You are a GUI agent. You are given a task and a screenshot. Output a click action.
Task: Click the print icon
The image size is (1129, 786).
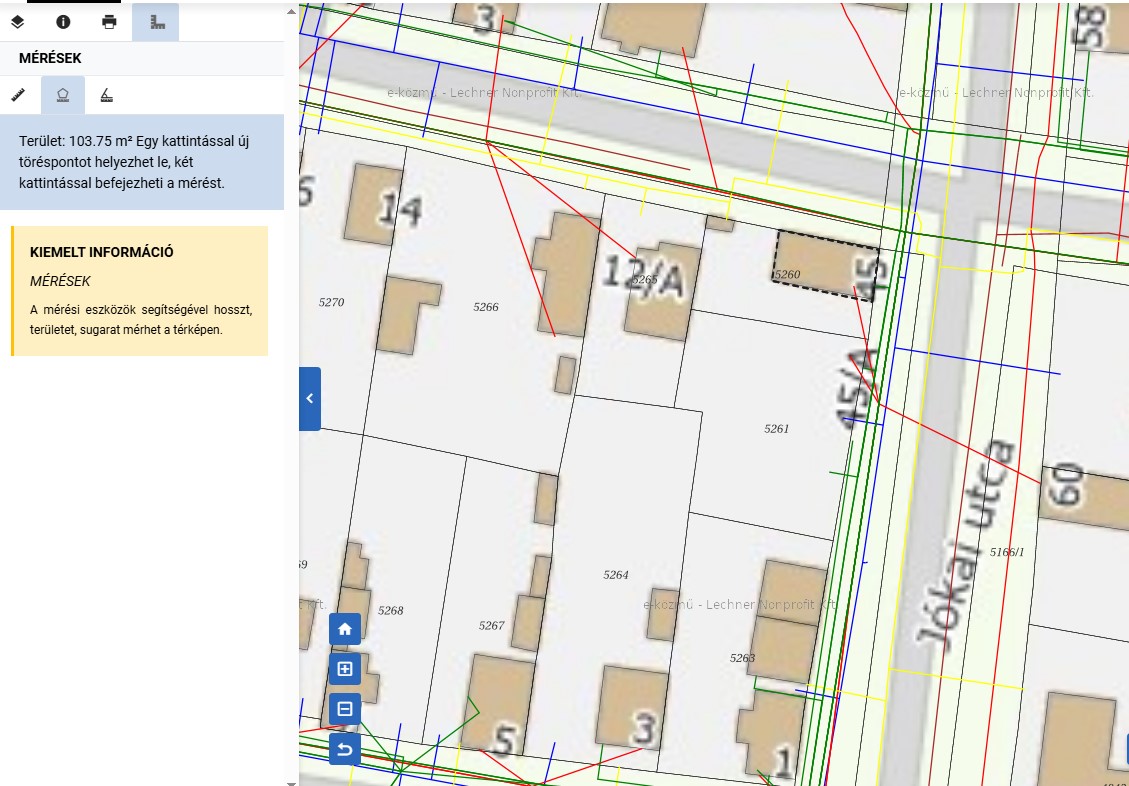click(x=109, y=22)
